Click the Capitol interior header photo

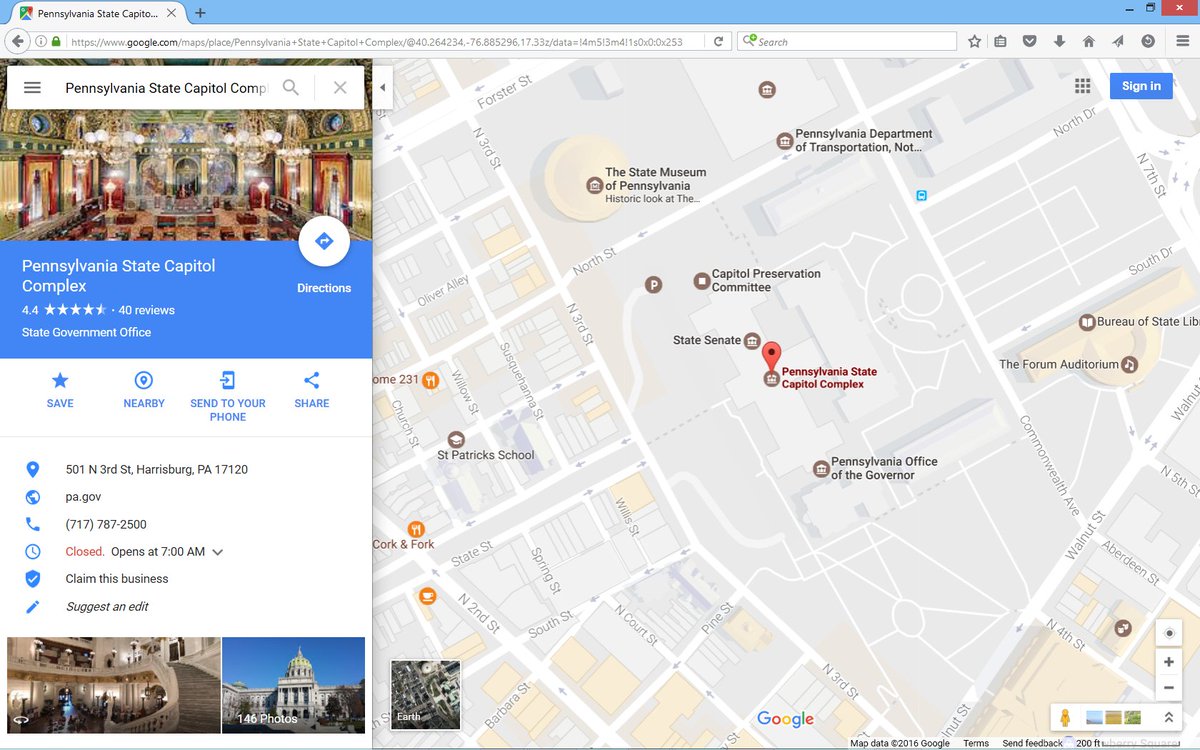click(186, 150)
